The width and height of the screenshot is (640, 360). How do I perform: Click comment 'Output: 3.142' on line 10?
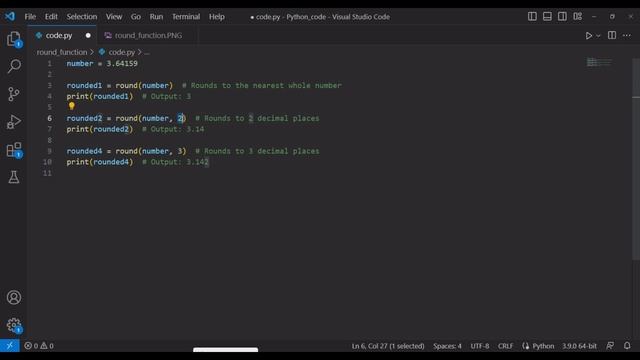coord(176,162)
